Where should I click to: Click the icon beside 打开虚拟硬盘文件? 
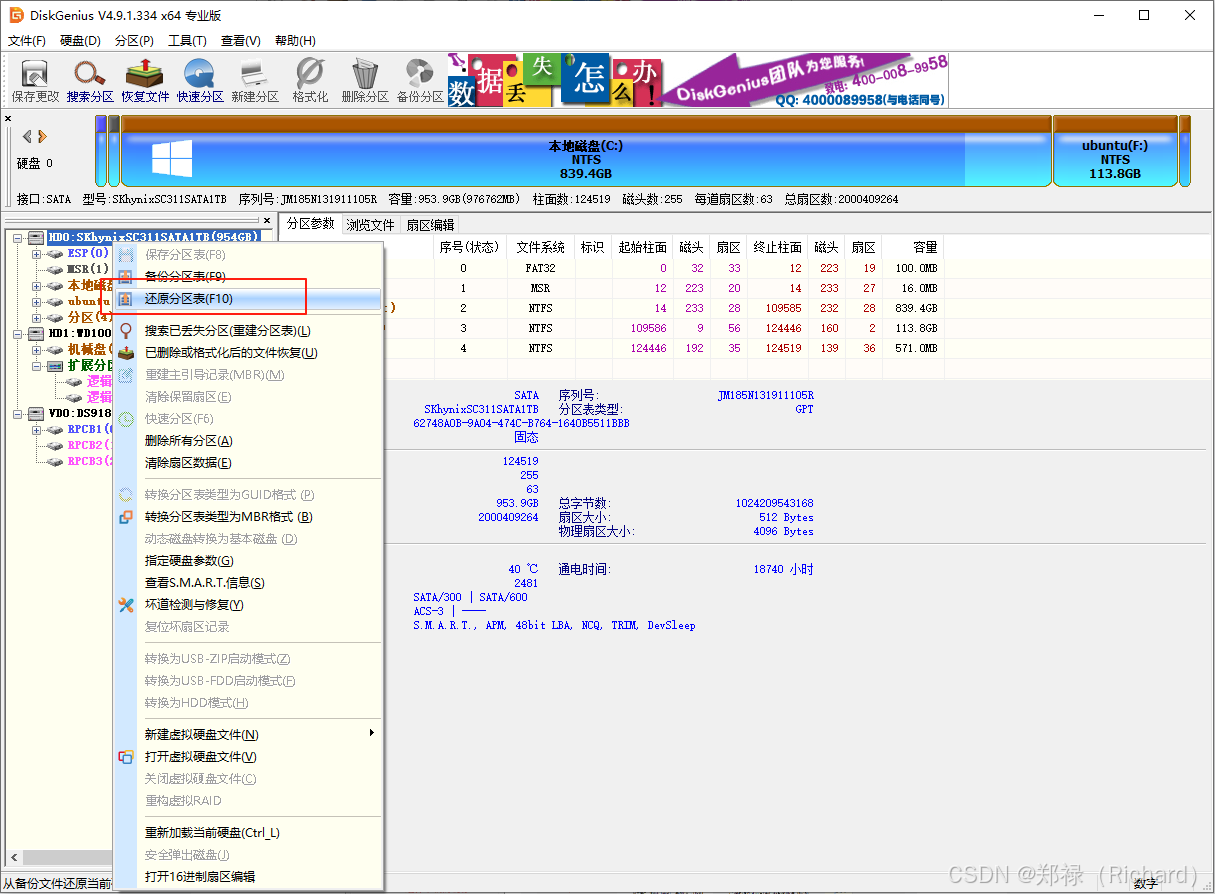(126, 757)
